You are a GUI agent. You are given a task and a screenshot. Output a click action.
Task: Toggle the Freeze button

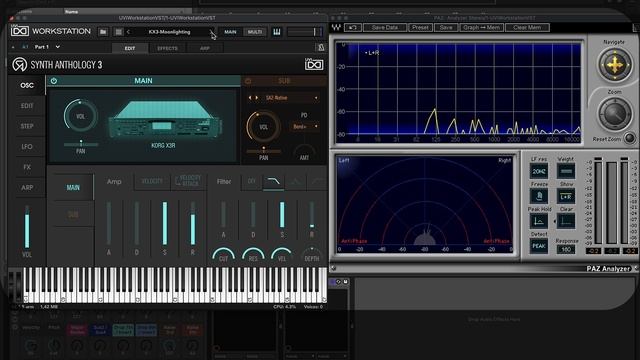(539, 196)
